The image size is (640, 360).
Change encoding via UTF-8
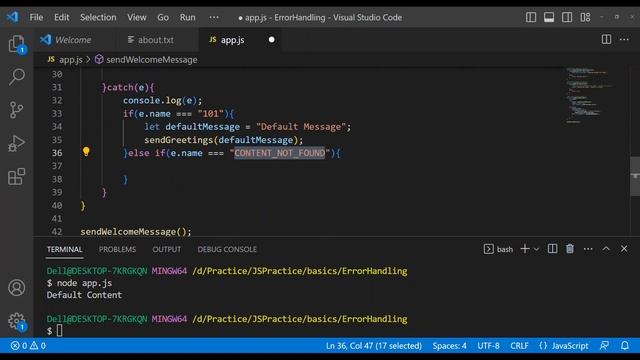pyautogui.click(x=489, y=346)
